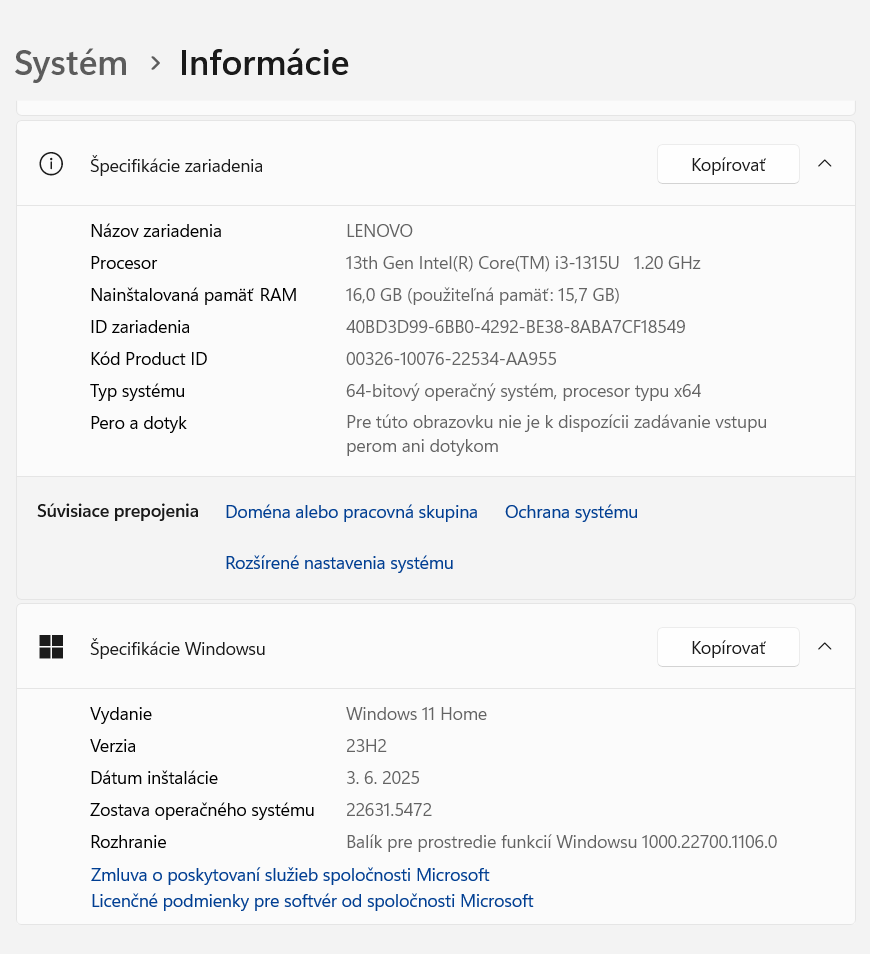Image resolution: width=870 pixels, height=954 pixels.
Task: Open Zmluva o poskytovaní služieb spoločnosti Microsoft
Action: pos(290,875)
